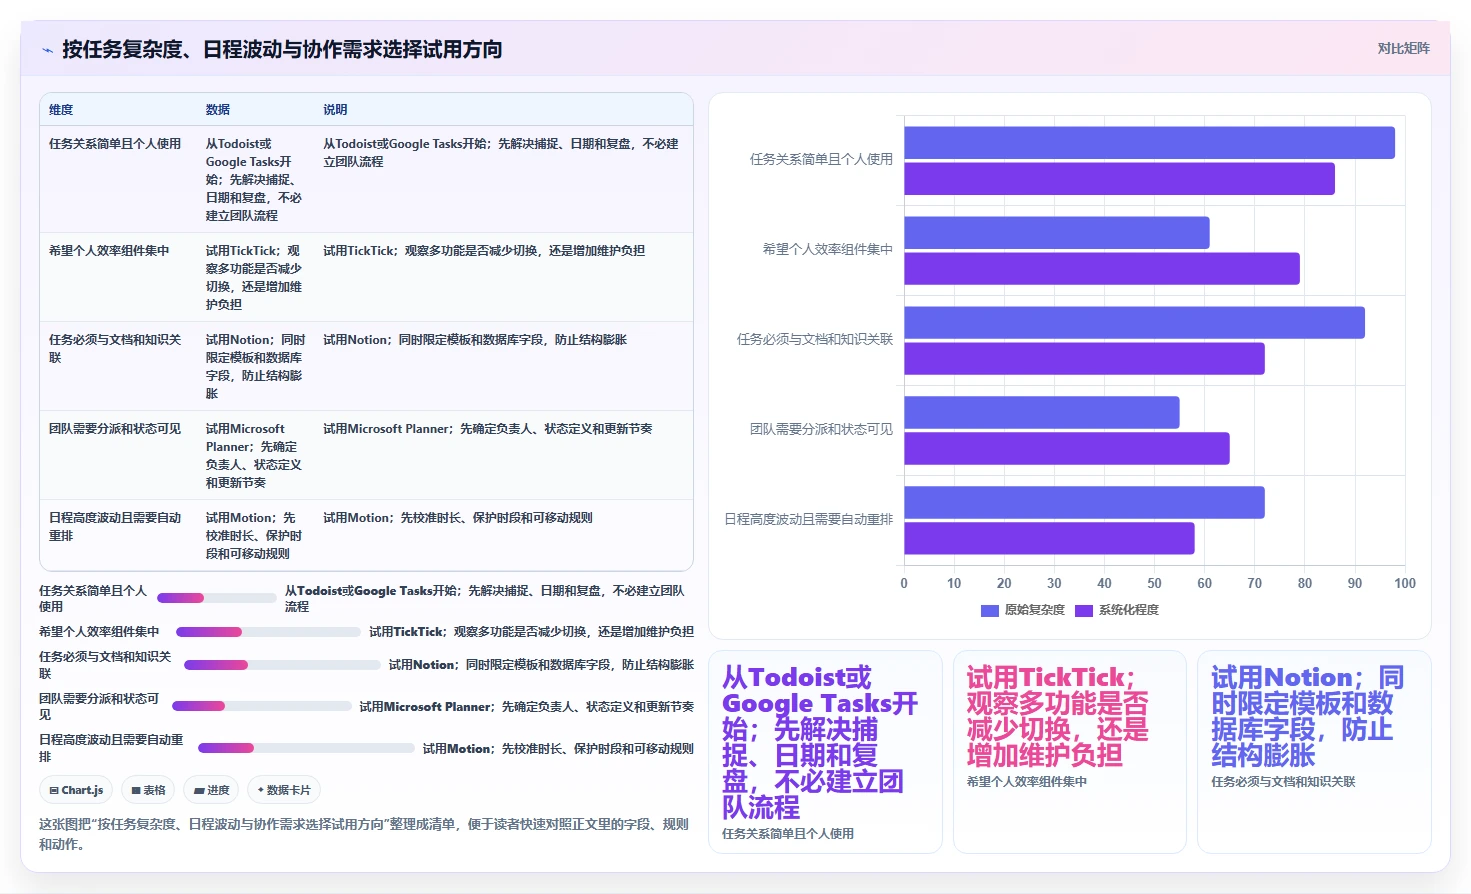1471x894 pixels.
Task: Click progress row description 试用Motion
Action: (x=558, y=749)
